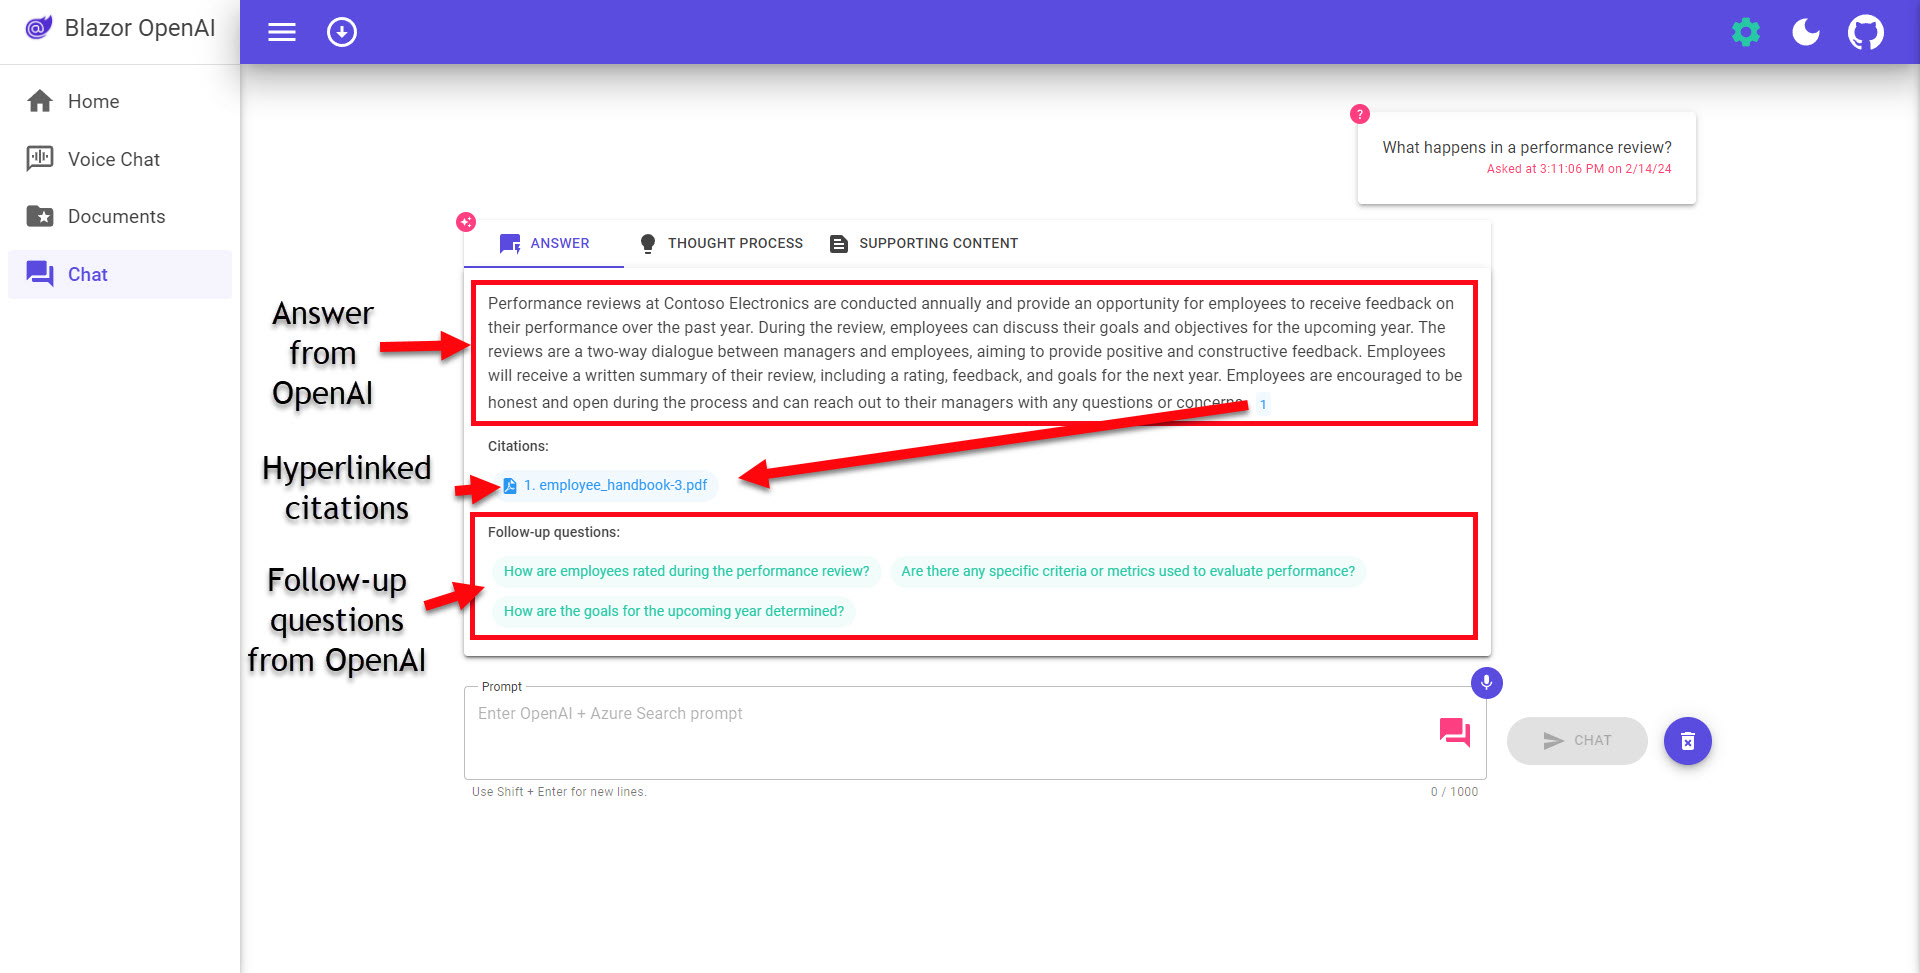Click the PDF file icon in citation
Image resolution: width=1920 pixels, height=973 pixels.
(510, 485)
